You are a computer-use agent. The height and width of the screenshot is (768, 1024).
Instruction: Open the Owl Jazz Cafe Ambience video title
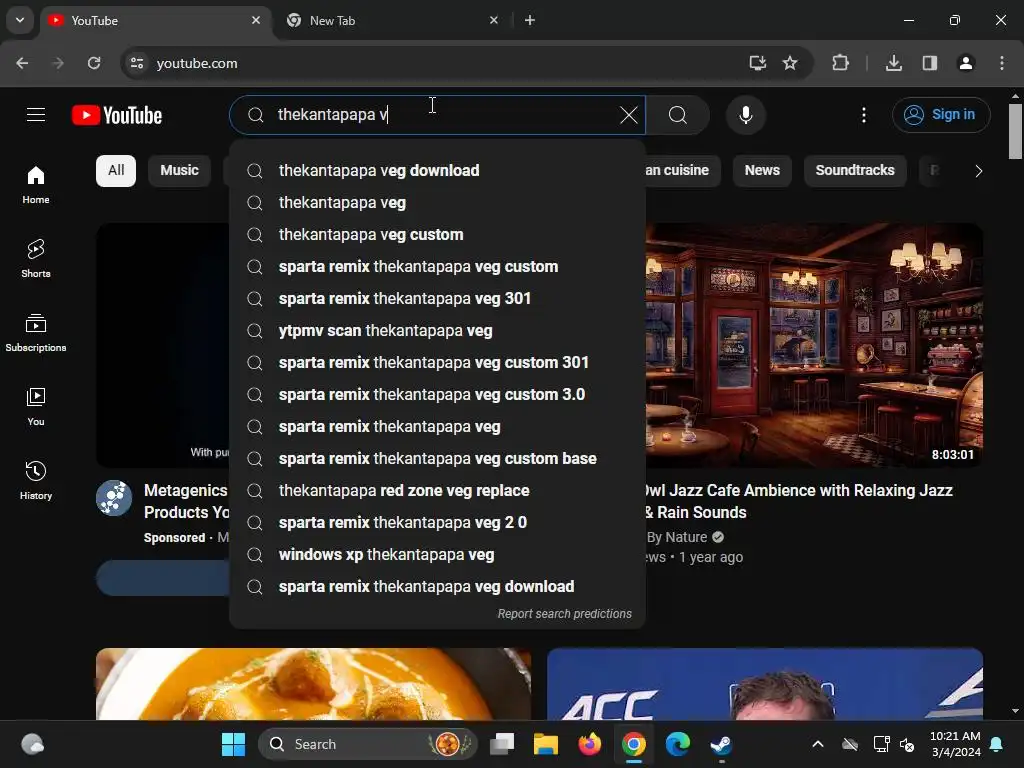click(798, 501)
